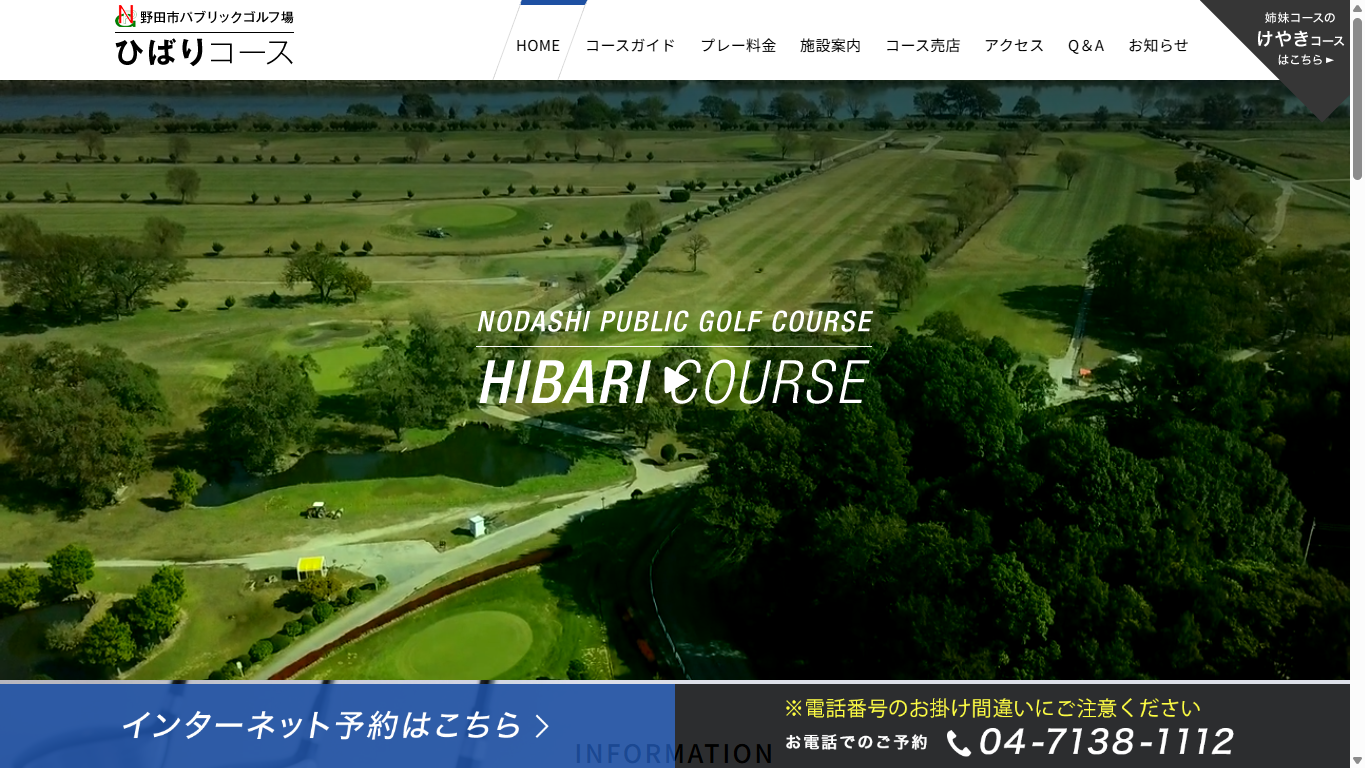Go to プレー料金 page
1365x768 pixels.
[738, 45]
